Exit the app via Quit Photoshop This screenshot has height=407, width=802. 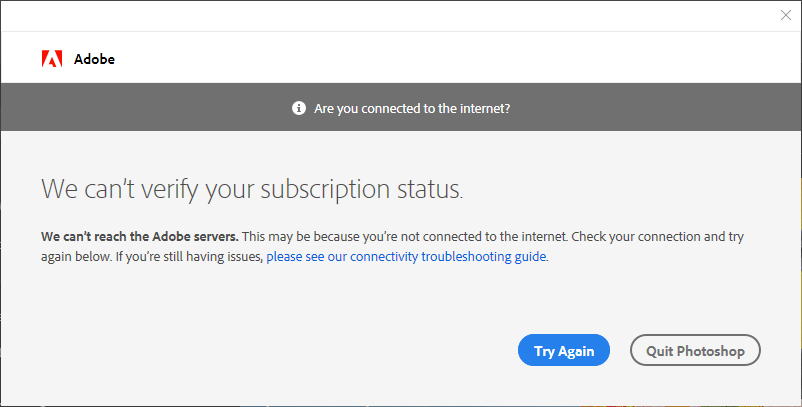tap(695, 350)
